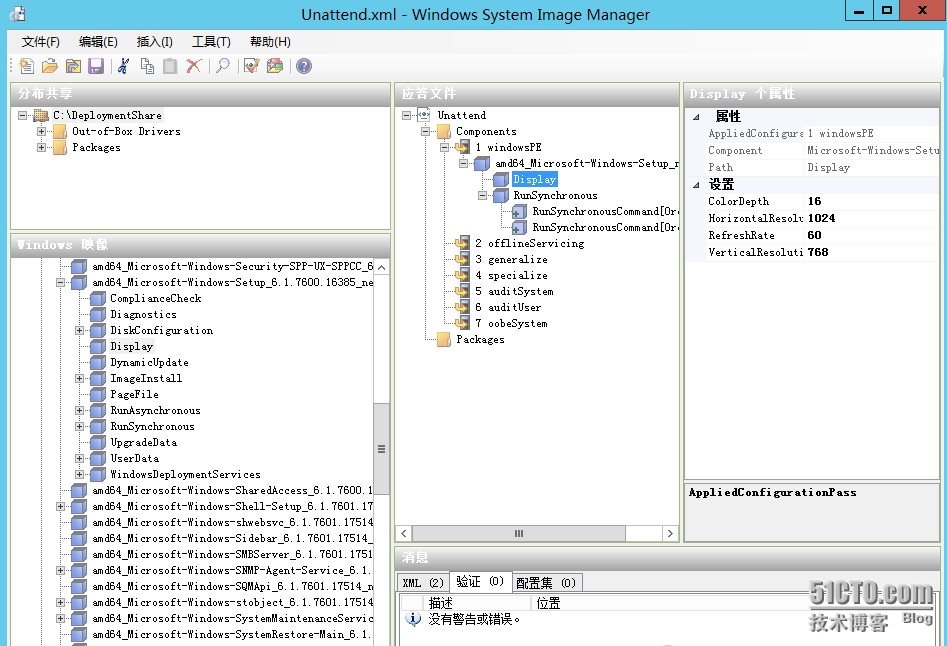Screen dimensions: 947x646
Task: Click the Windows image scroll up arrow
Action: (381, 267)
